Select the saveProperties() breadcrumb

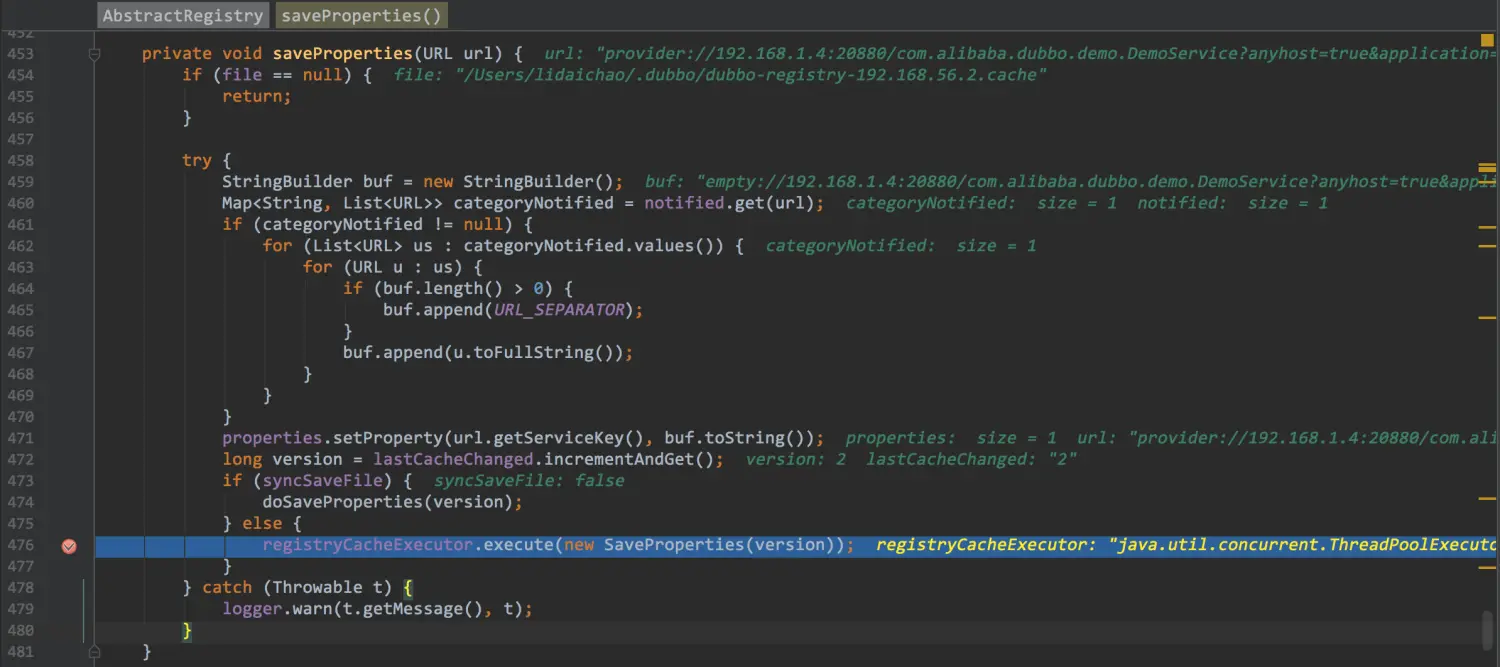click(361, 15)
